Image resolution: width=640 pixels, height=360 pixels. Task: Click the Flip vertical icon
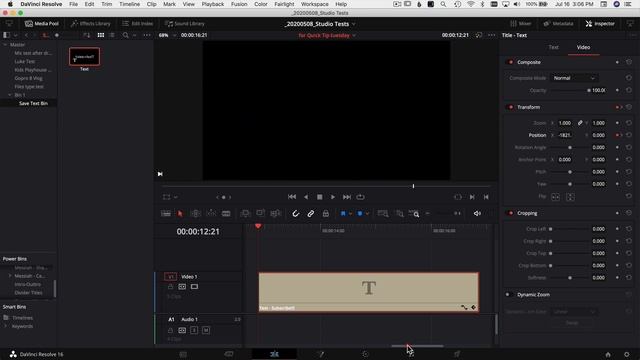570,197
